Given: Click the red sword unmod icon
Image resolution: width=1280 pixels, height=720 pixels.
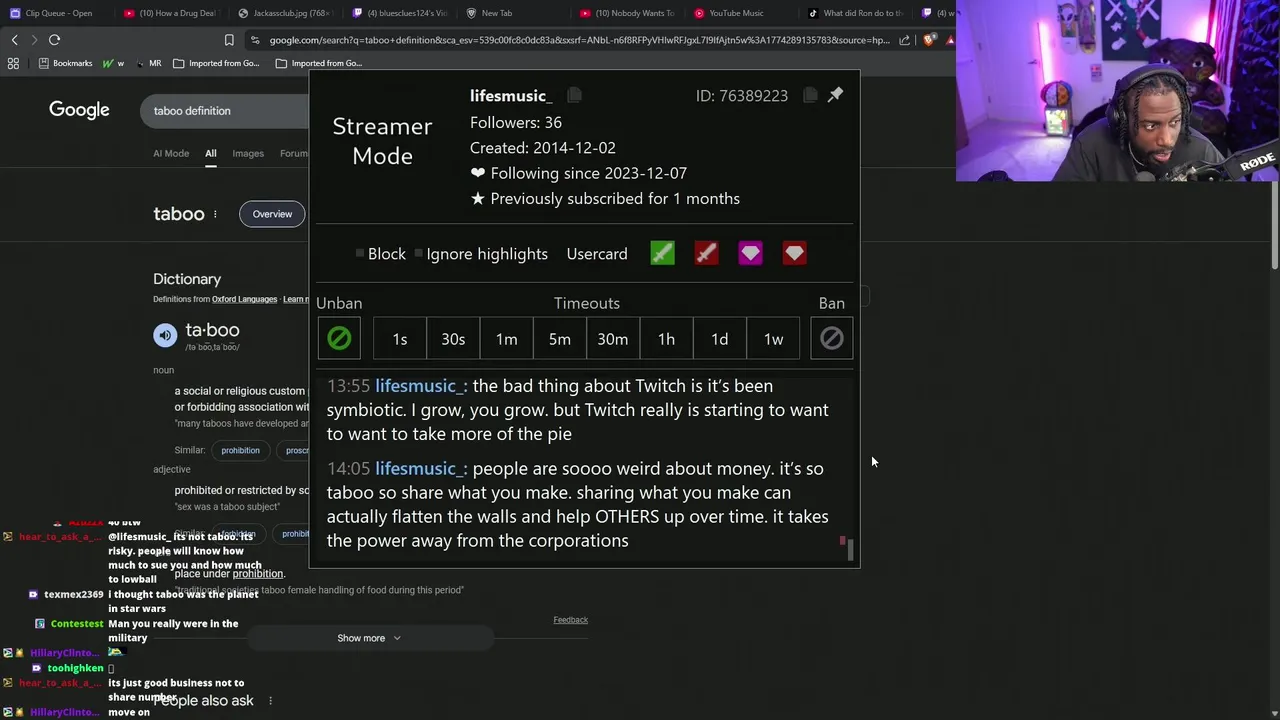Looking at the screenshot, I should click(706, 253).
